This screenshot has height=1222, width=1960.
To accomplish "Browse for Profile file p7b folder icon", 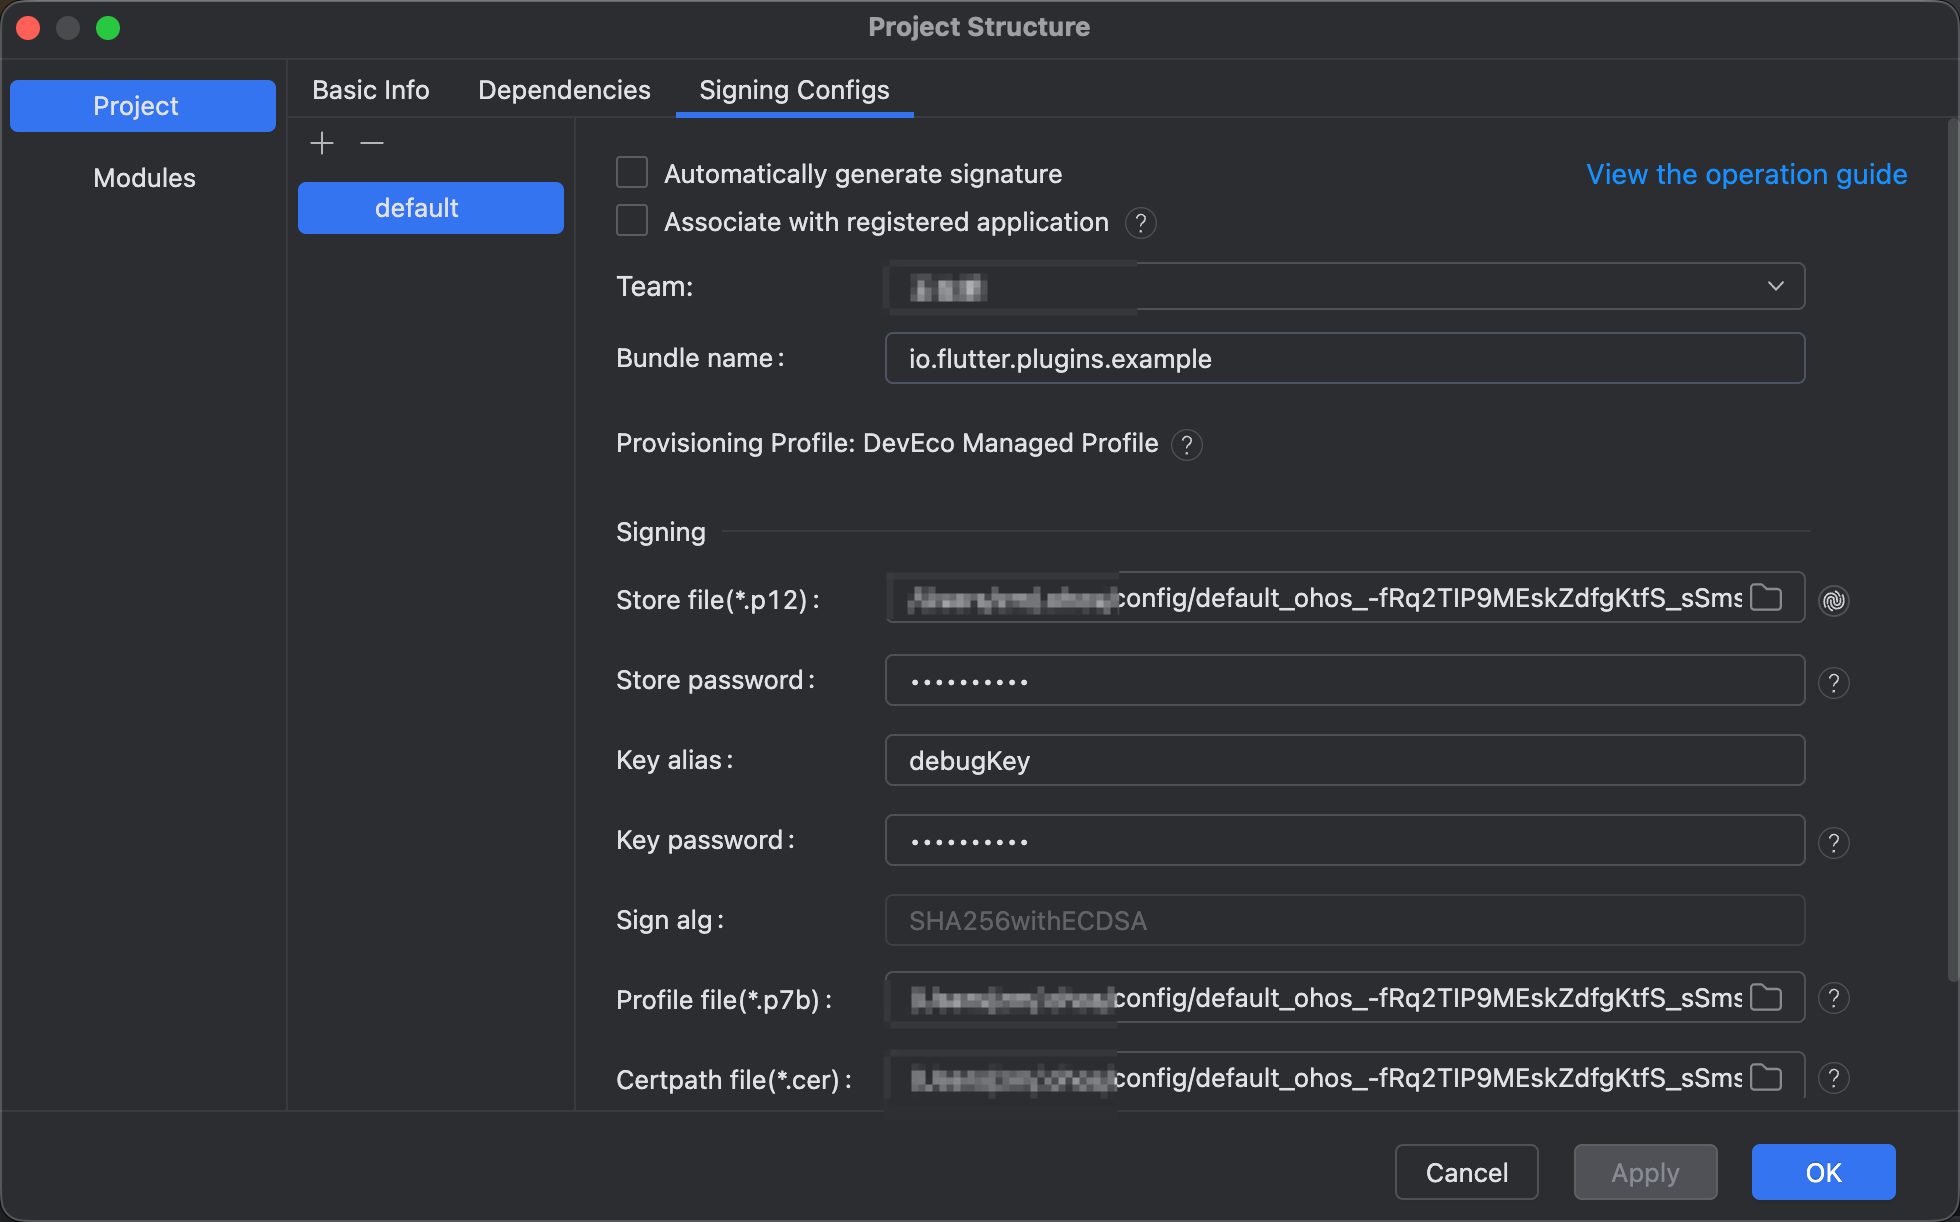I will tap(1766, 998).
